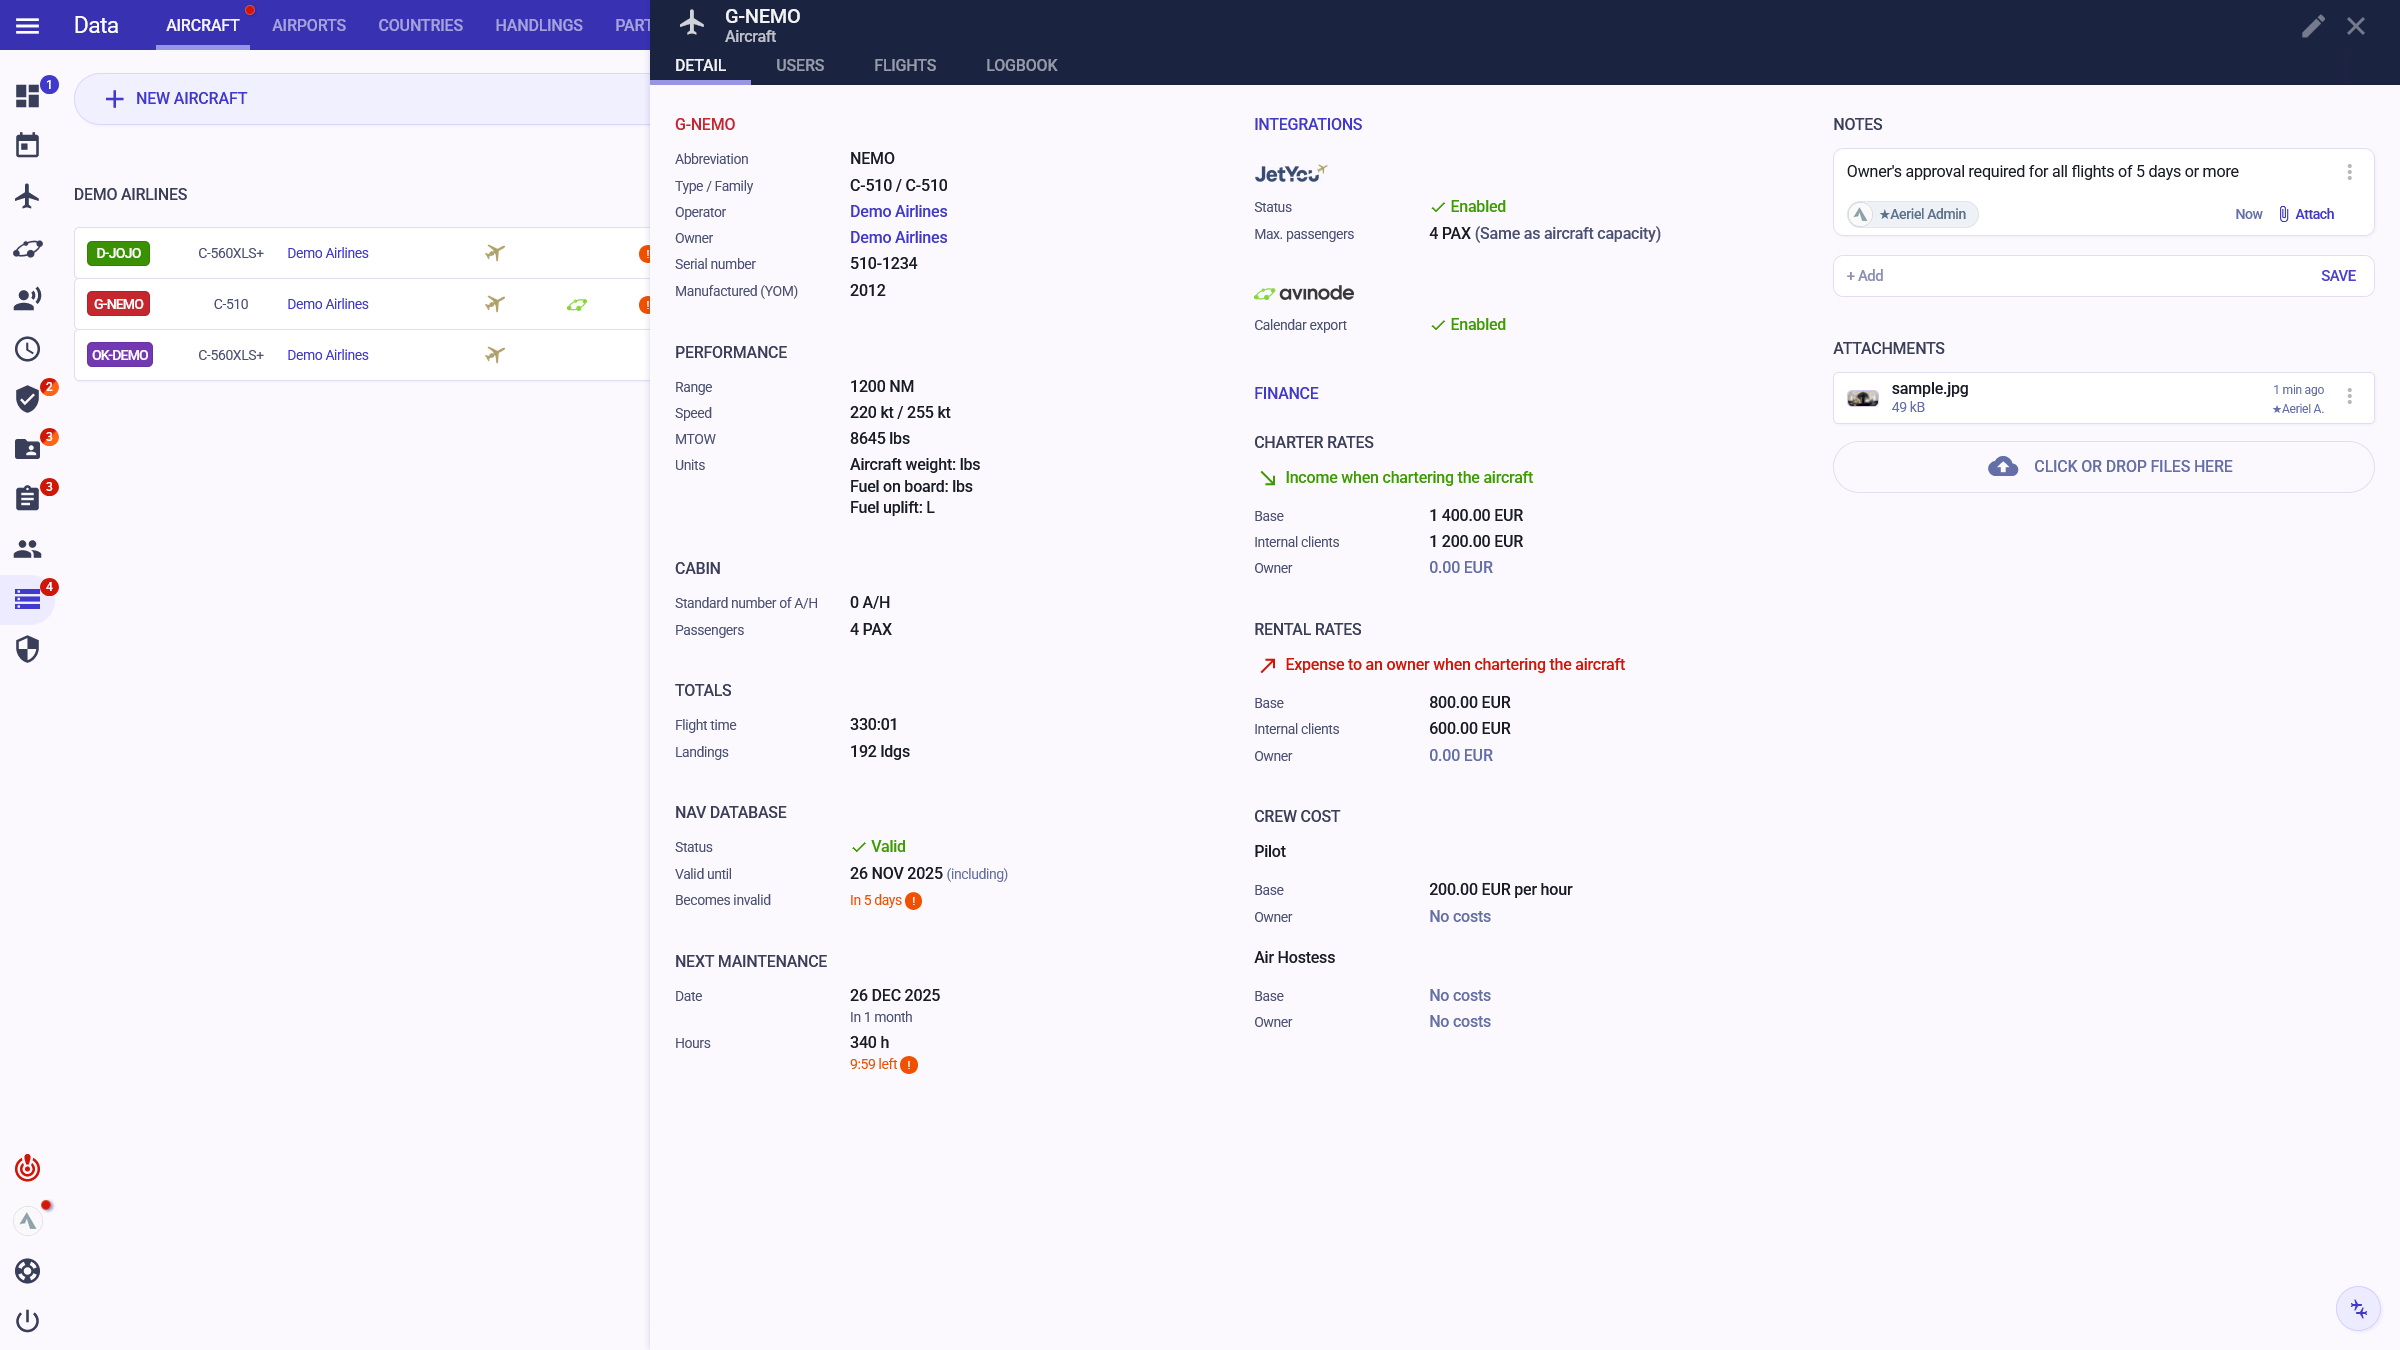
Task: Switch to the FLIGHTS tab
Action: tap(904, 66)
